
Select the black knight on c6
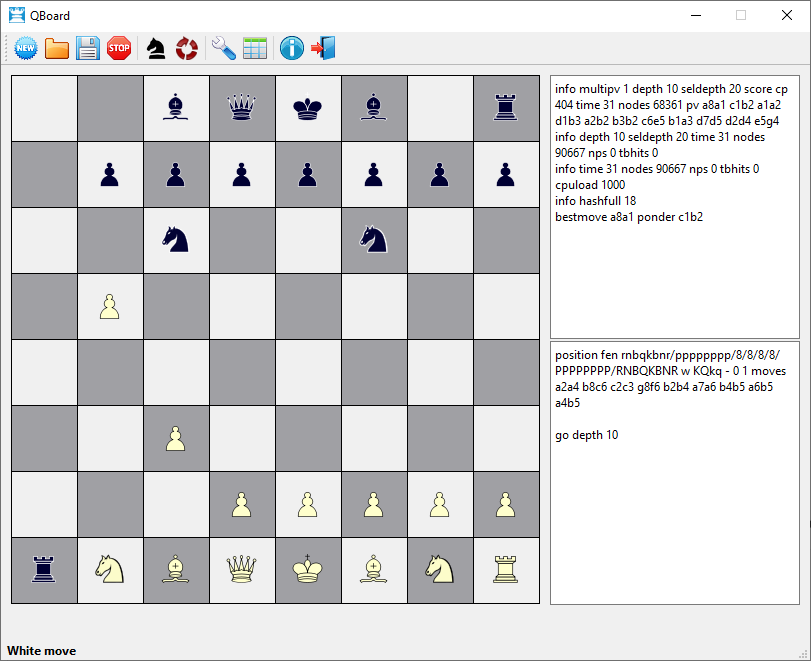(x=176, y=240)
